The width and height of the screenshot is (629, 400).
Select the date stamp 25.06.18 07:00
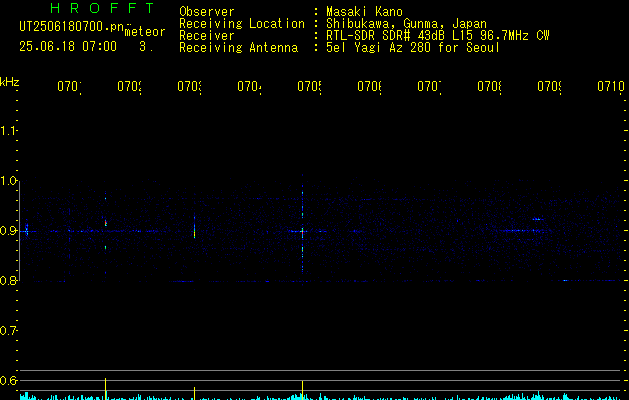(68, 47)
